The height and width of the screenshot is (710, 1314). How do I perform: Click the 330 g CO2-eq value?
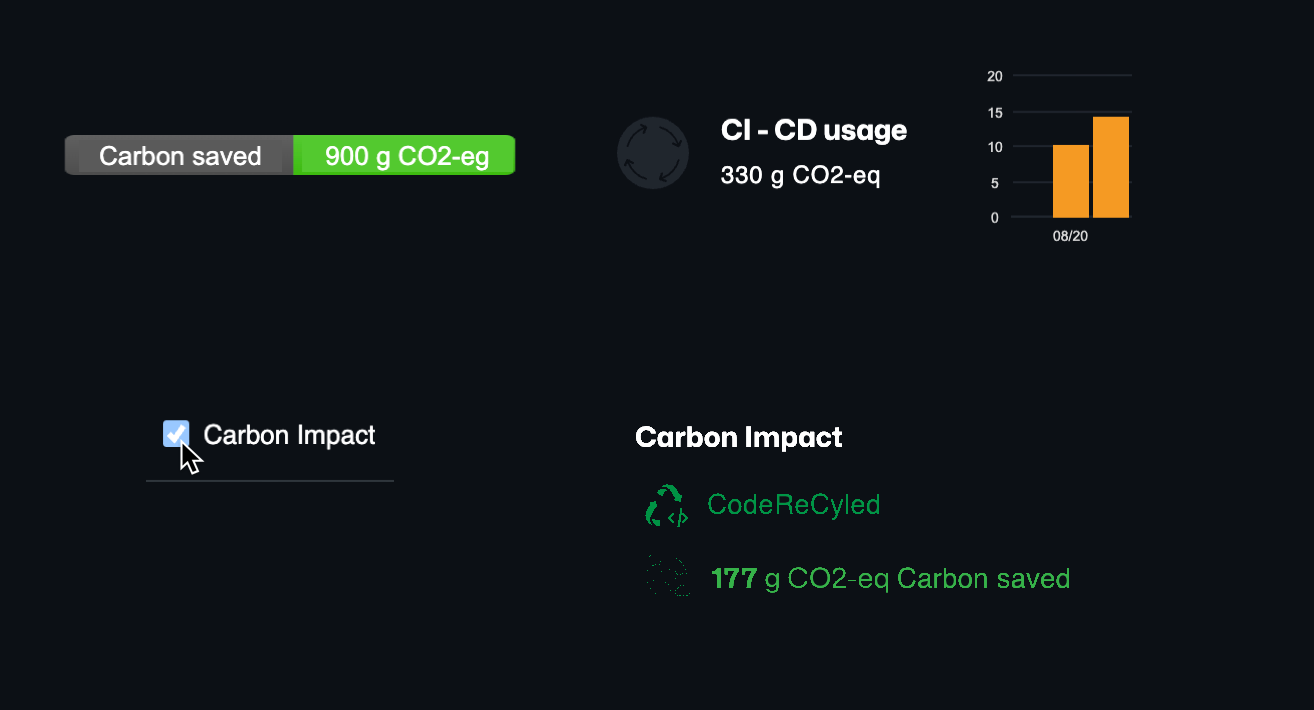tap(800, 176)
